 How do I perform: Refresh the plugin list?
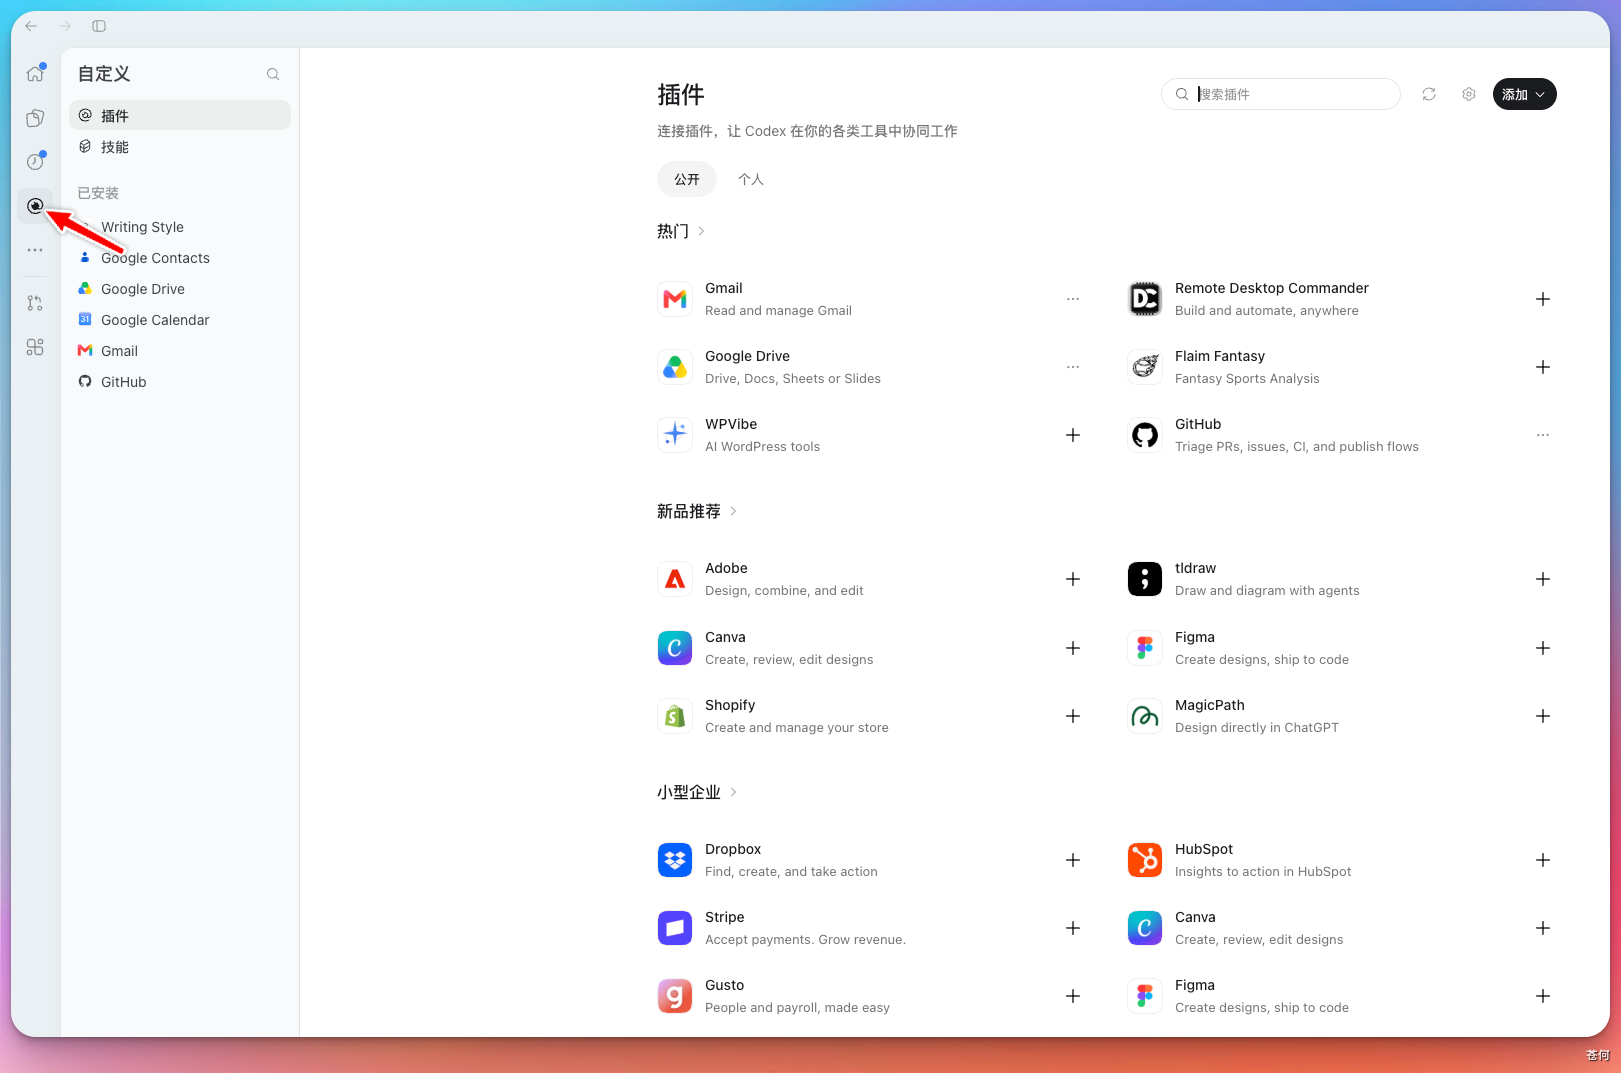coord(1429,94)
